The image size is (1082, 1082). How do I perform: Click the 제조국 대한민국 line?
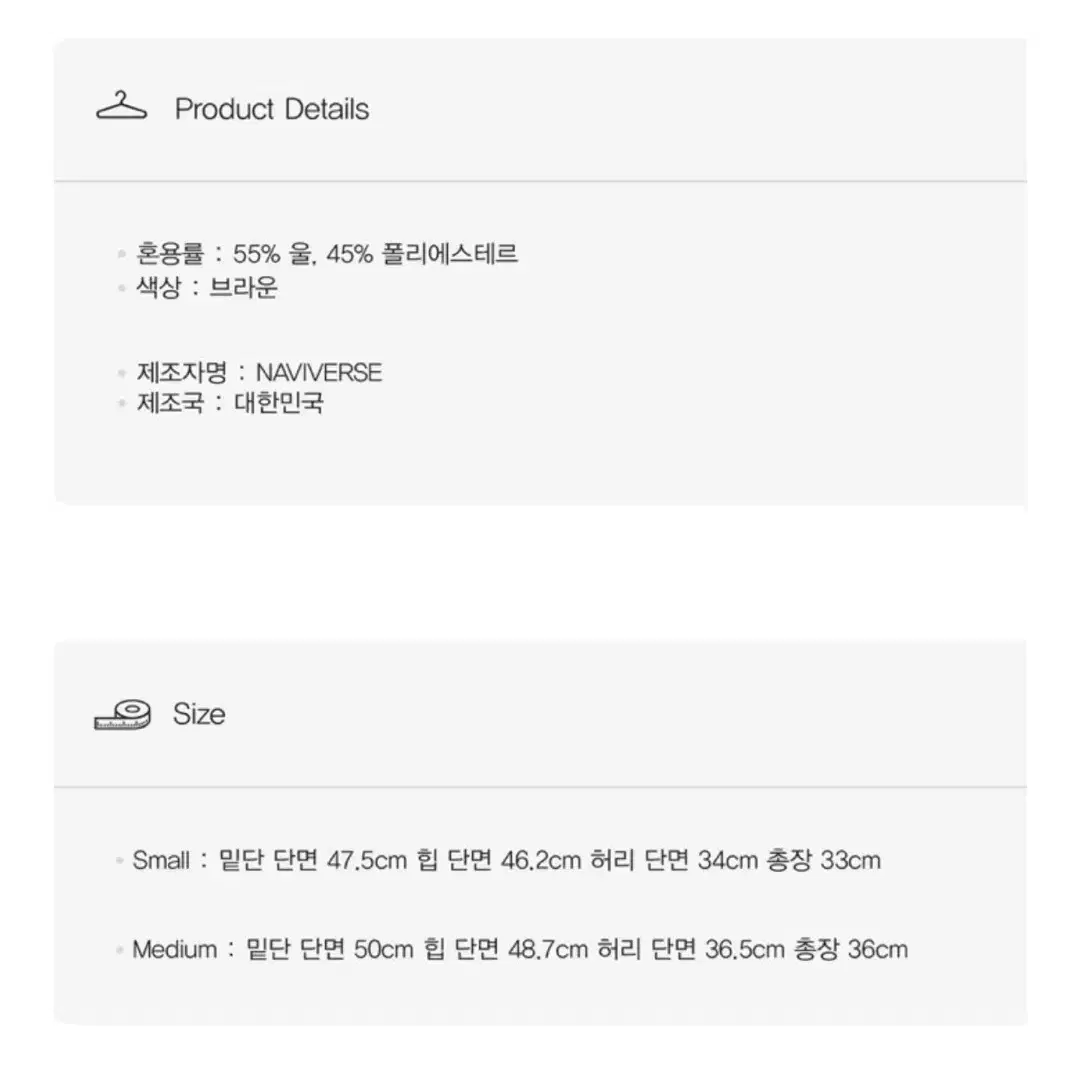point(230,402)
